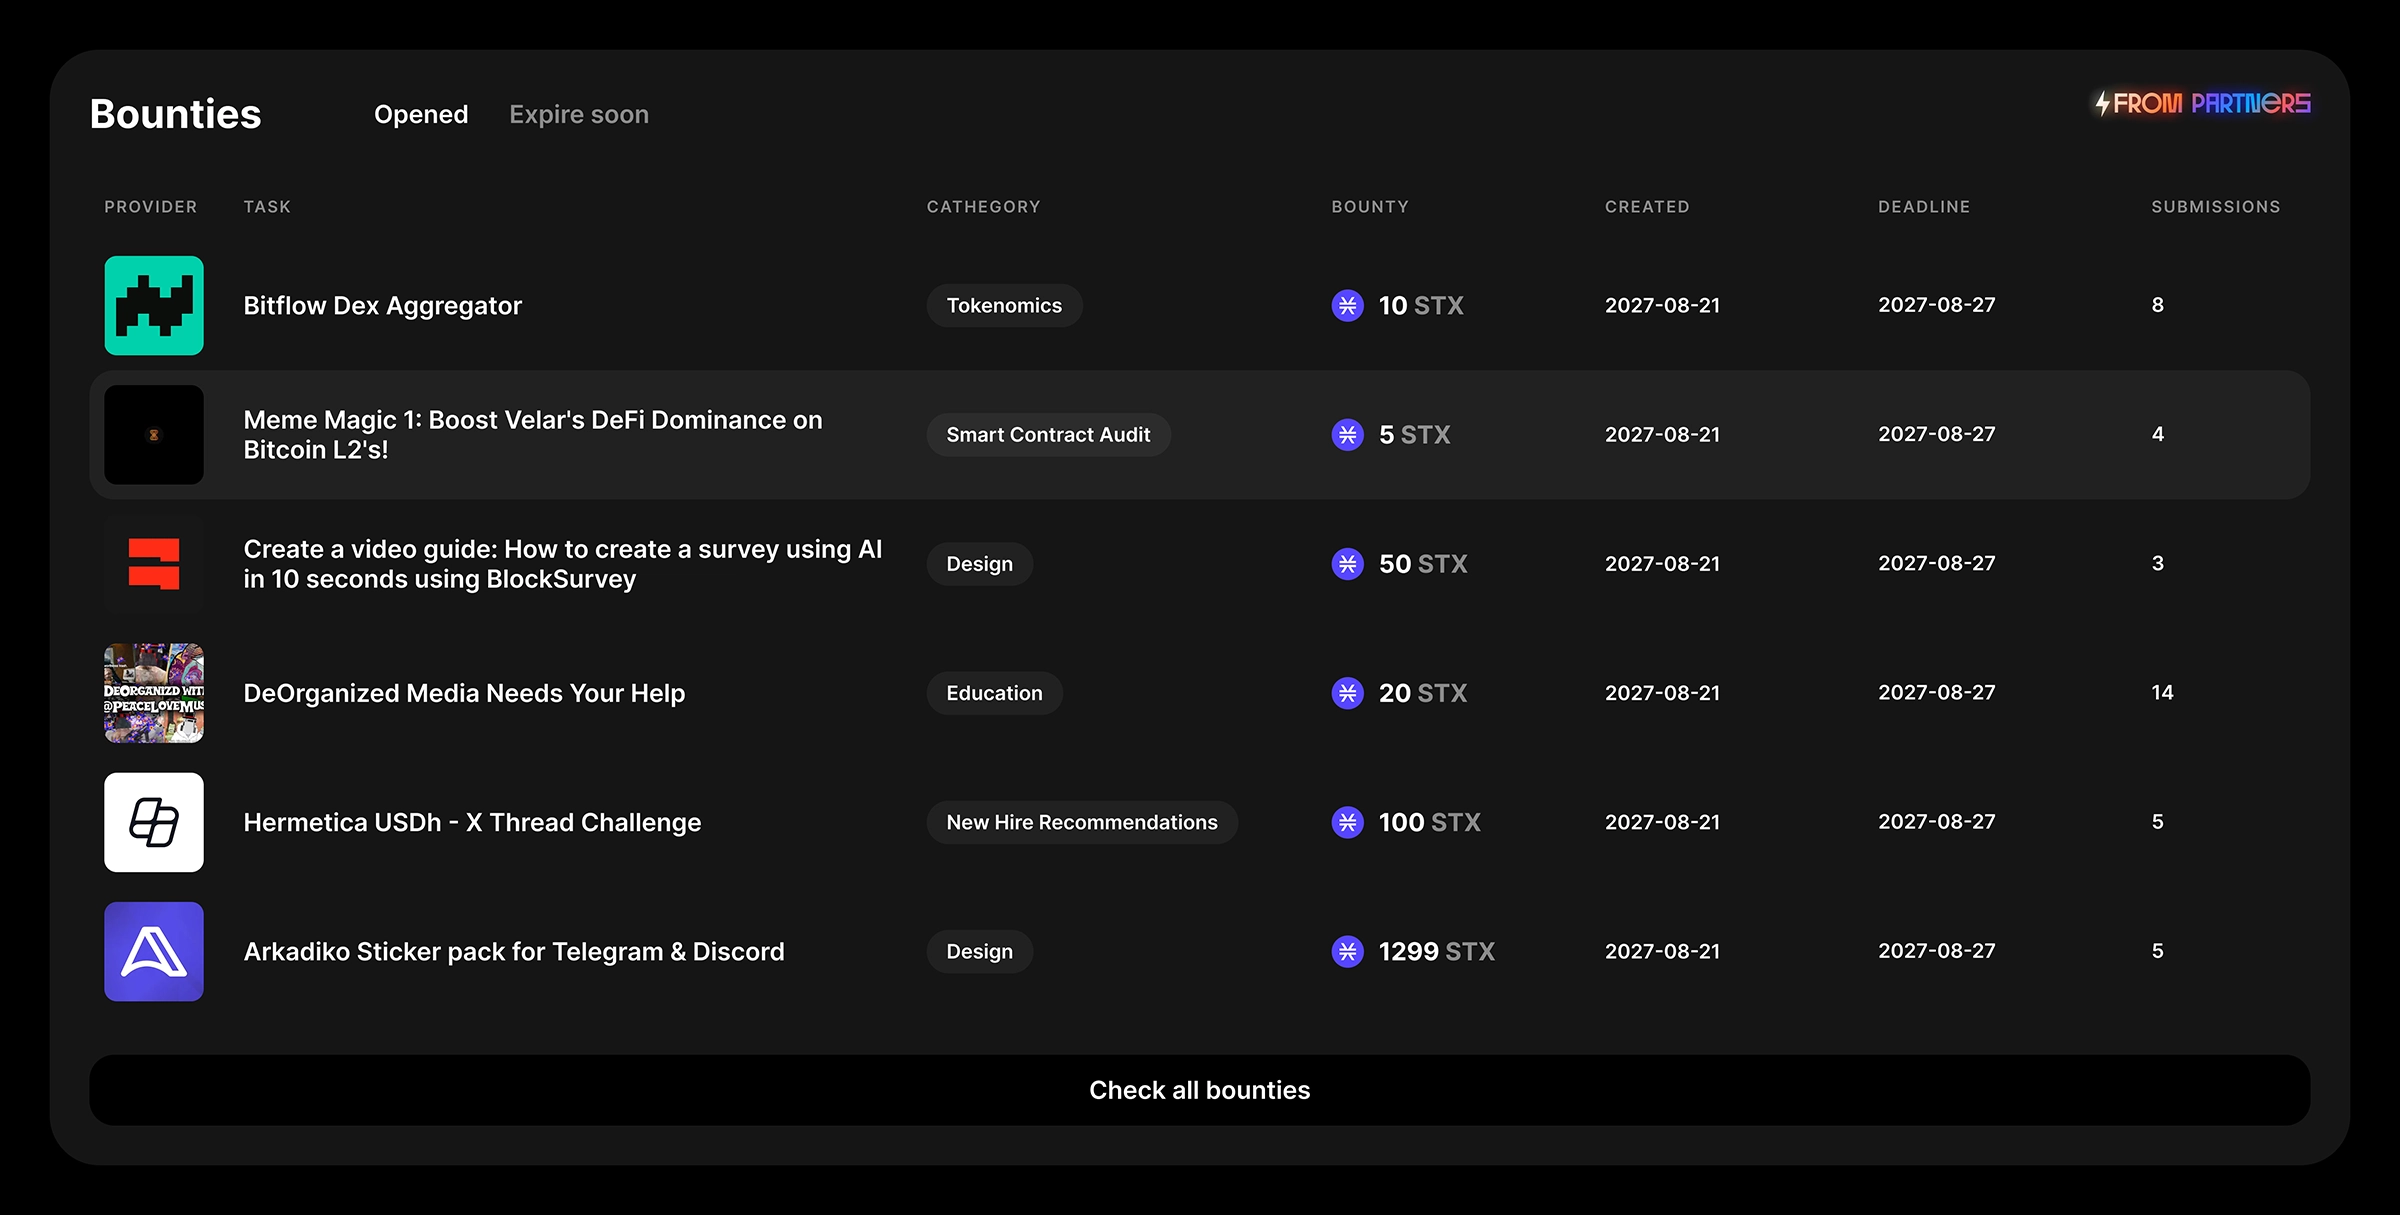Select the Smart Contract Audit category tag
Screen dimensions: 2400x1215
[x=1048, y=435]
